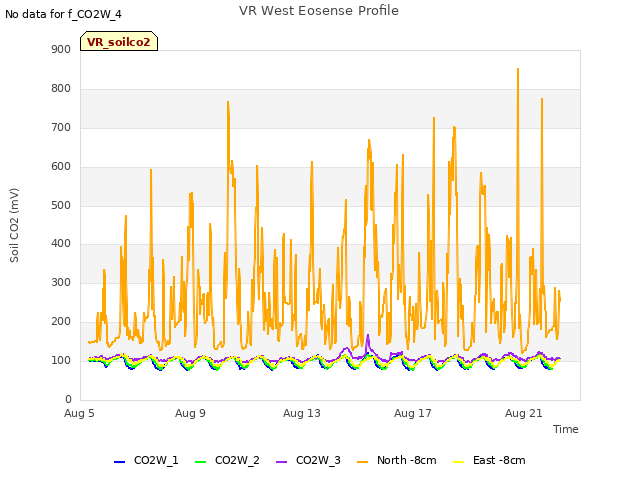Screen dimensions: 640x480
Task: Click the 200 y-axis tick label
Action: coord(61,322)
